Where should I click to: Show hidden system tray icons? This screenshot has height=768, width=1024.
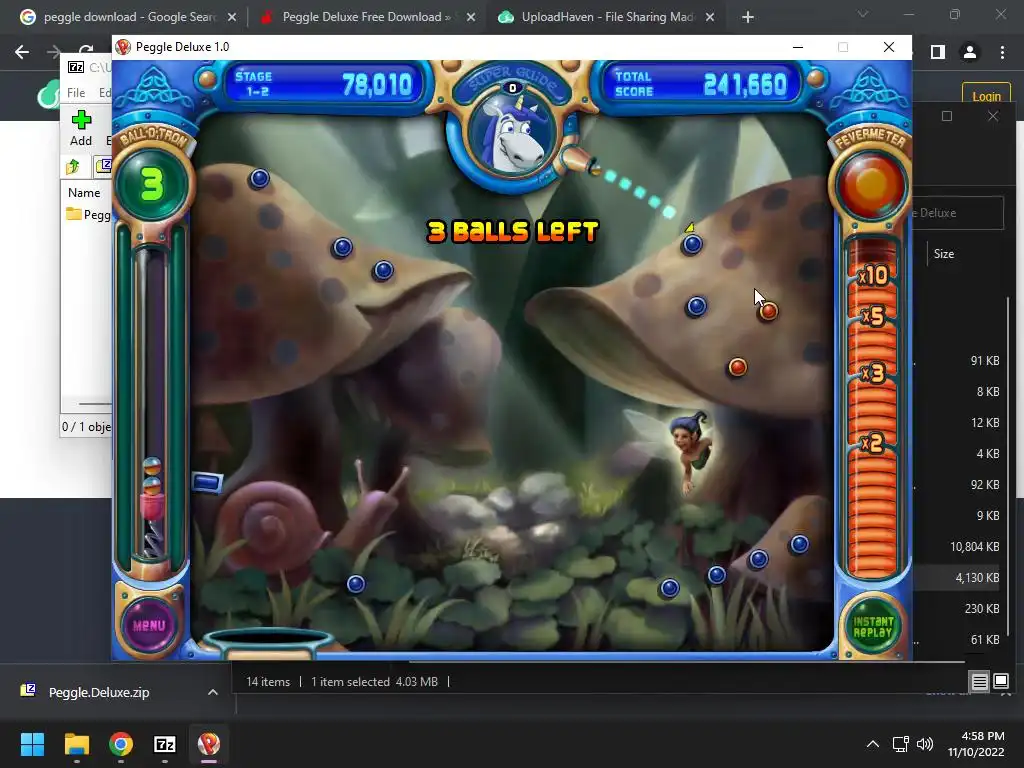[872, 744]
